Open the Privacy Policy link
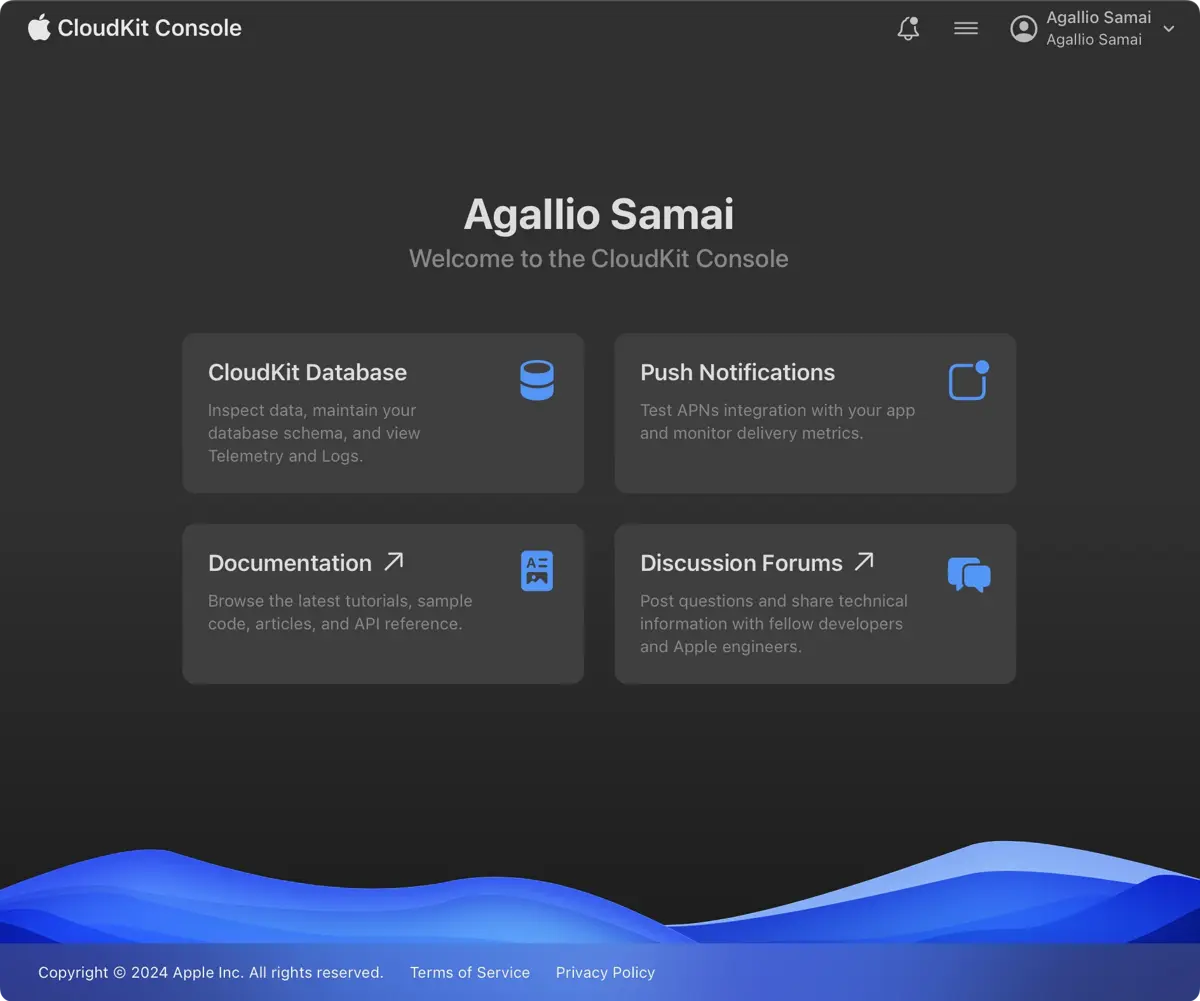This screenshot has height=1001, width=1200. [x=605, y=972]
